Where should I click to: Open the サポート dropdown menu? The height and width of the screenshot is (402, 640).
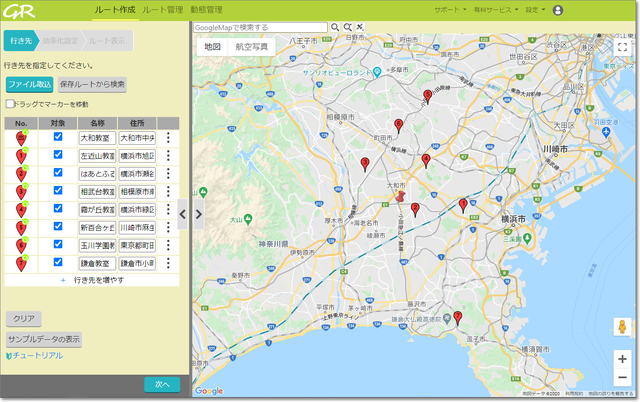[x=450, y=10]
